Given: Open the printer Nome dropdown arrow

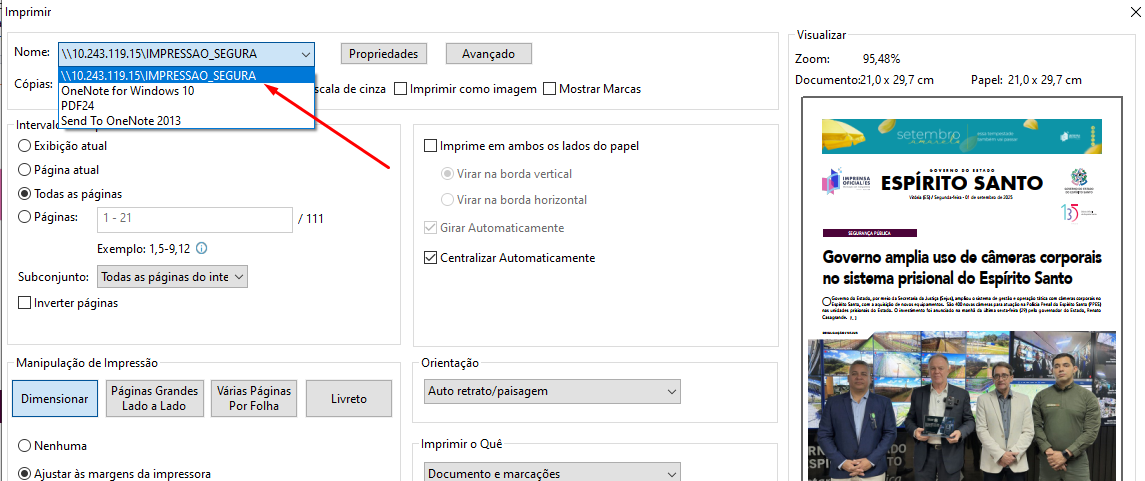Looking at the screenshot, I should tap(305, 54).
